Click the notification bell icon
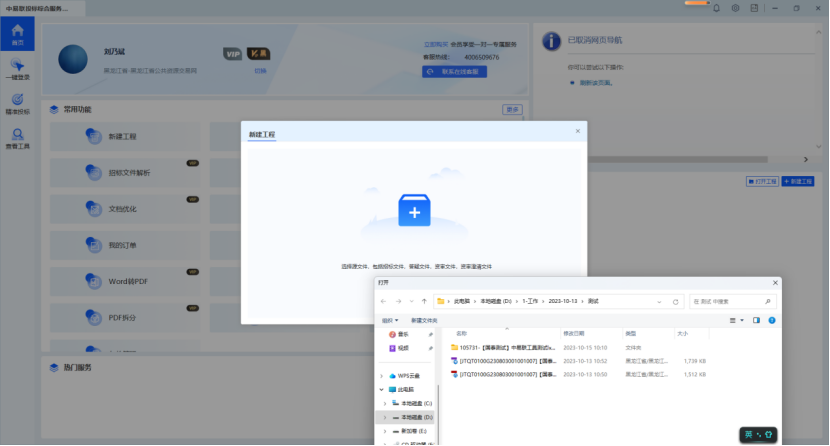The height and width of the screenshot is (446, 830). (x=714, y=8)
